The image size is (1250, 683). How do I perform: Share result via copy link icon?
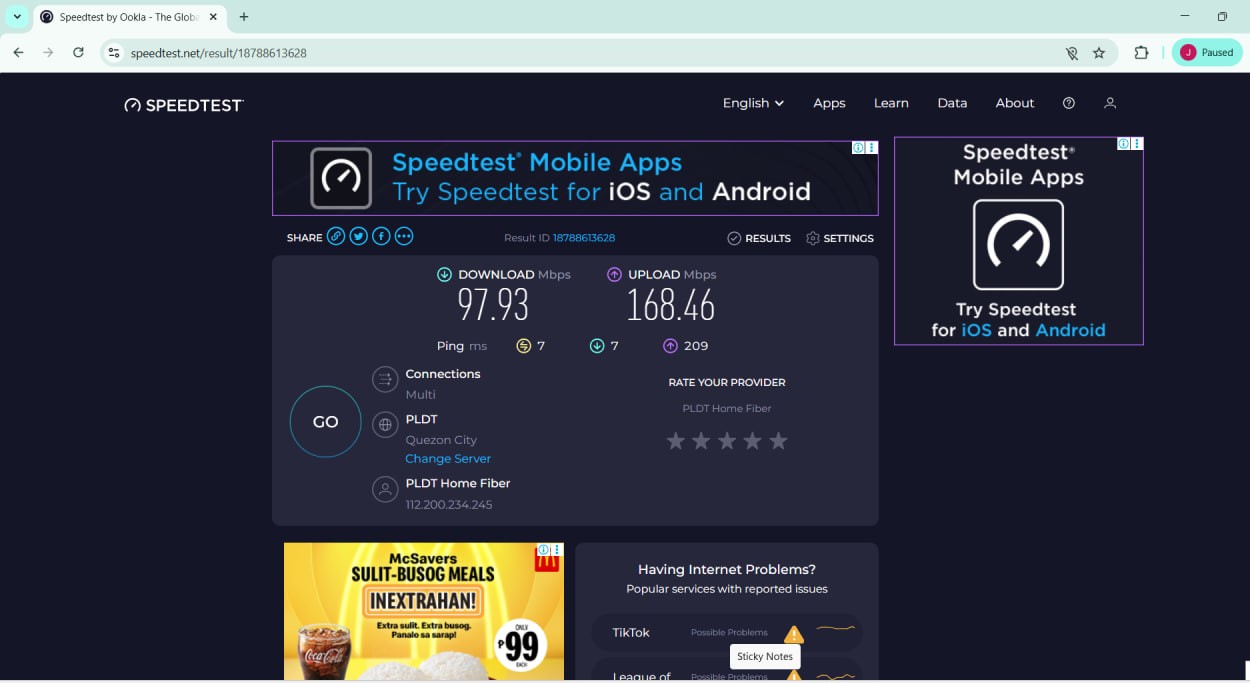(x=336, y=236)
